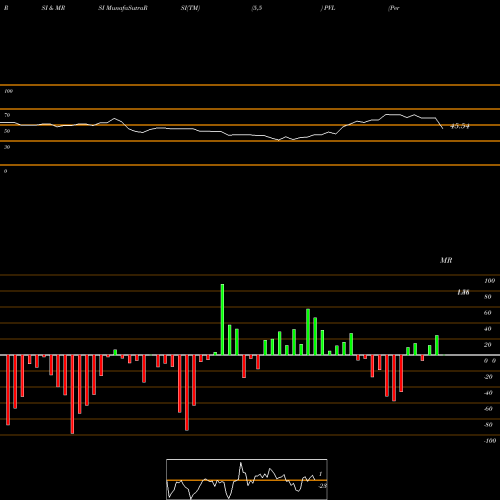Click the RSI axis label 50

7,131
